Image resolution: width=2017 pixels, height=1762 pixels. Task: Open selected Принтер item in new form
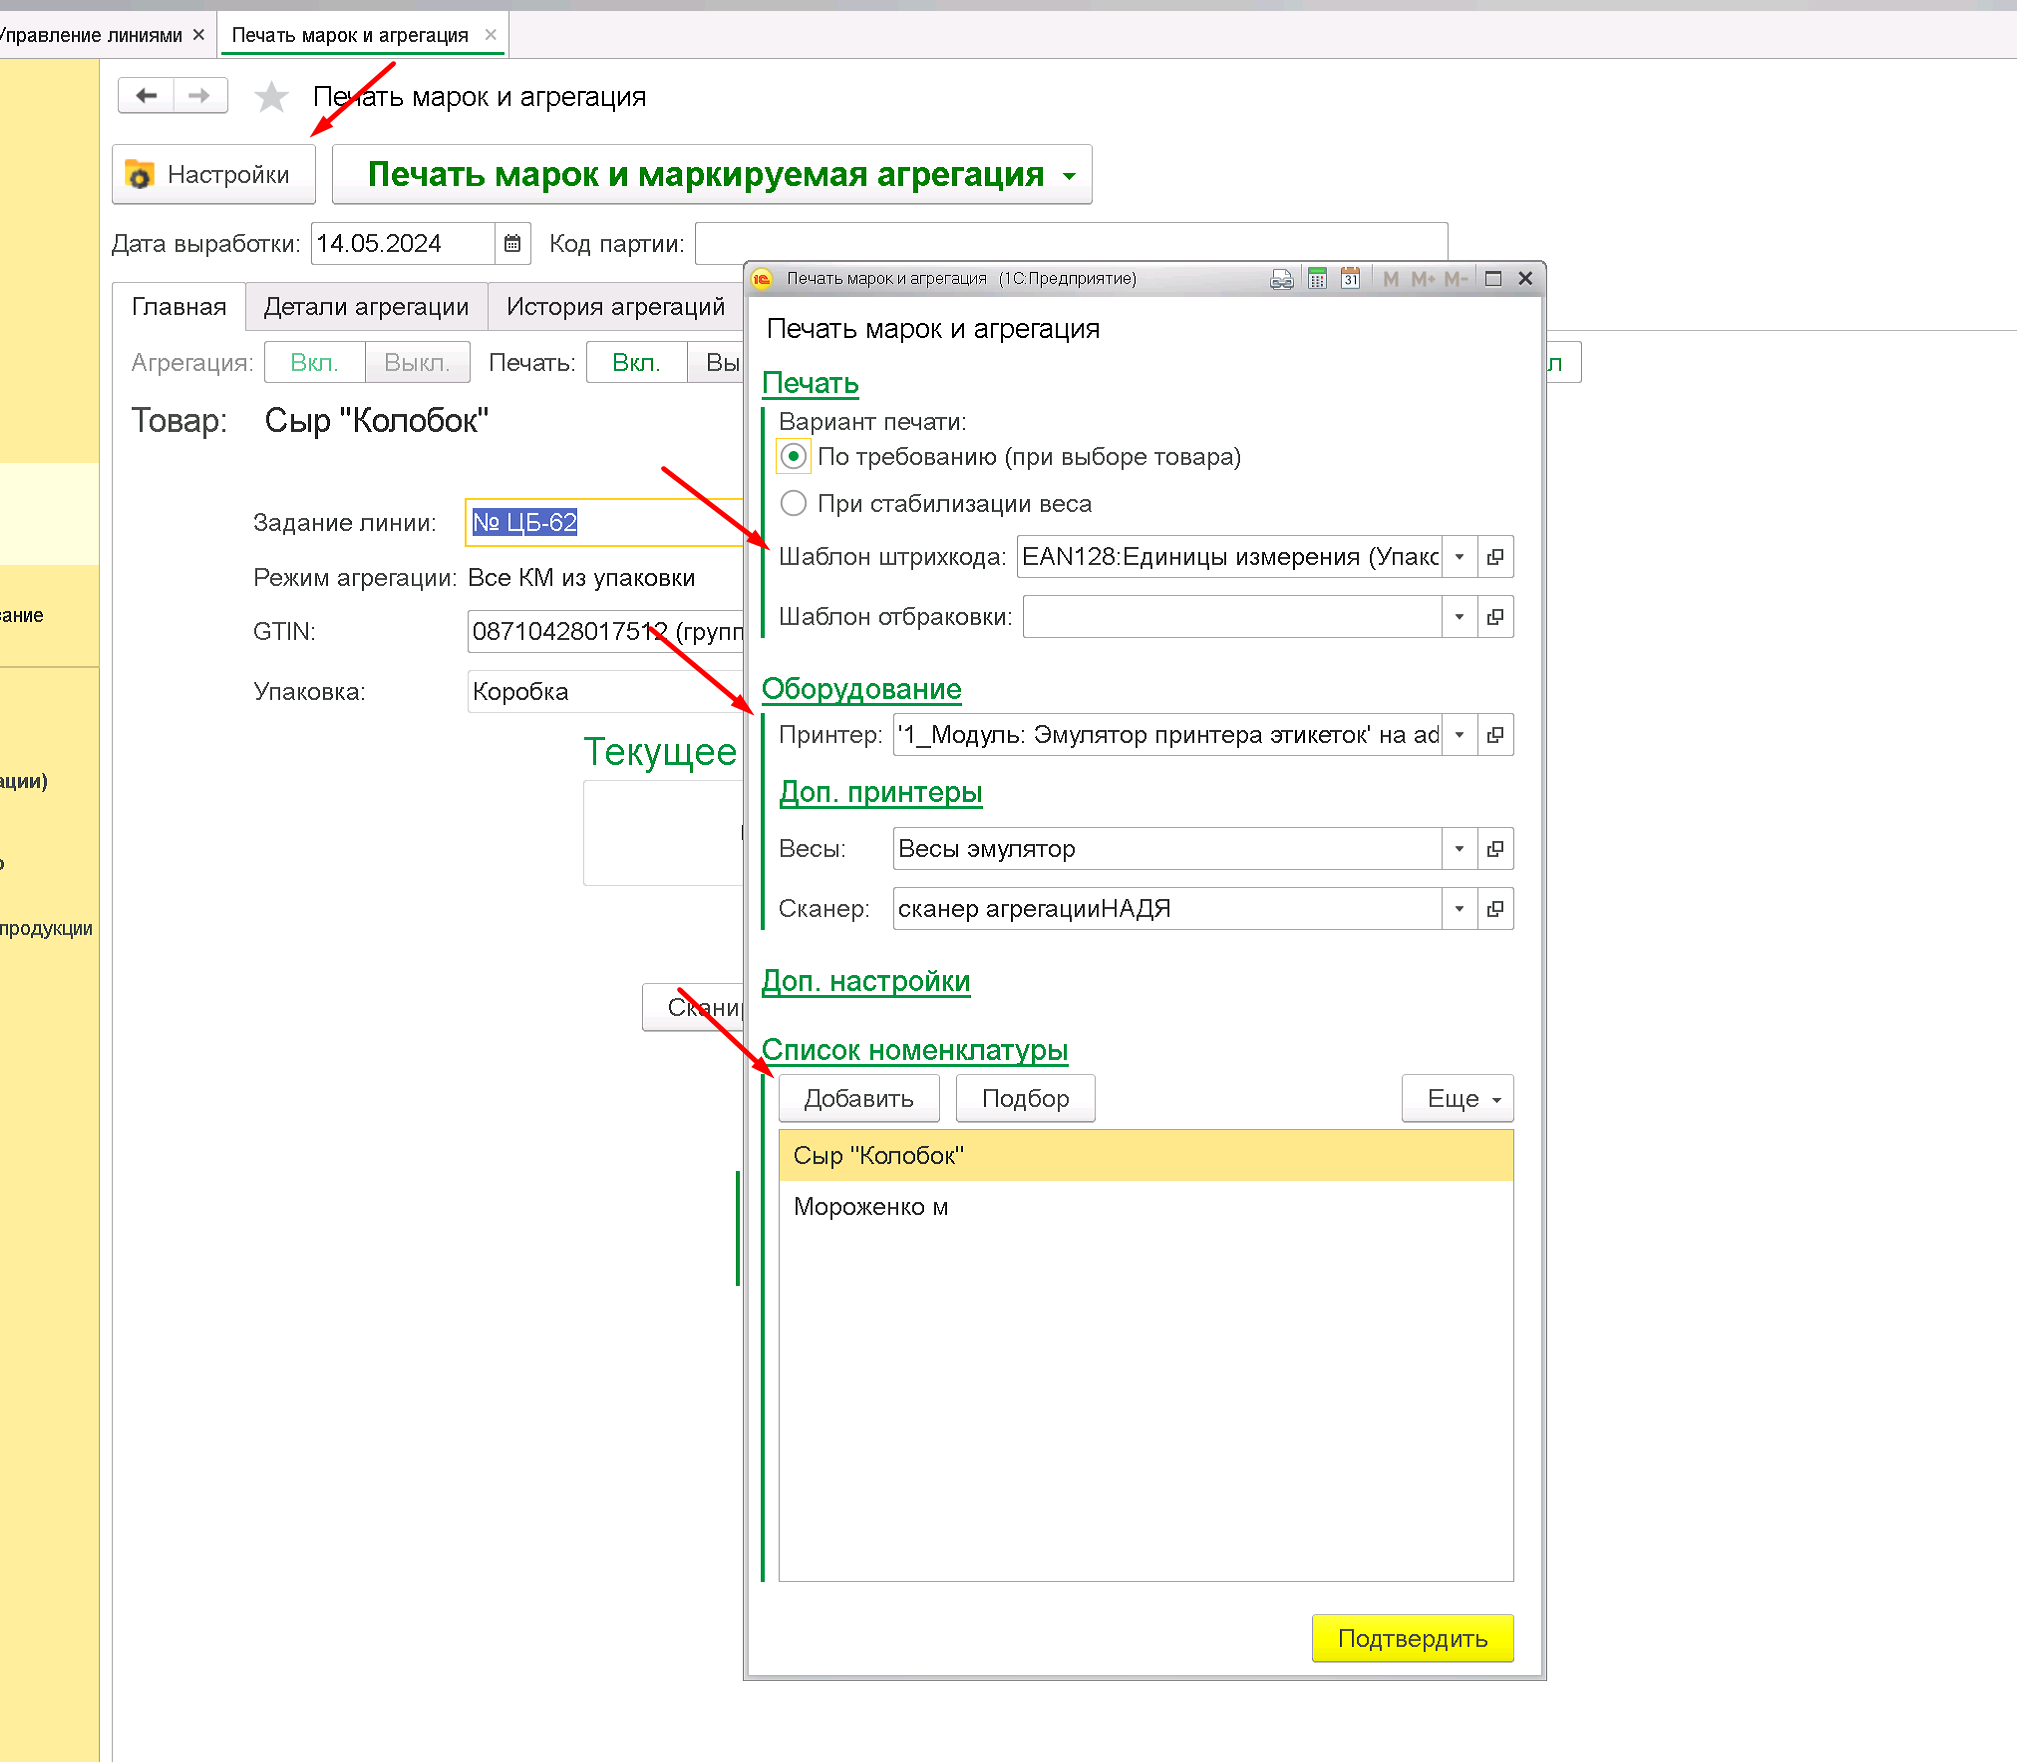[1495, 735]
